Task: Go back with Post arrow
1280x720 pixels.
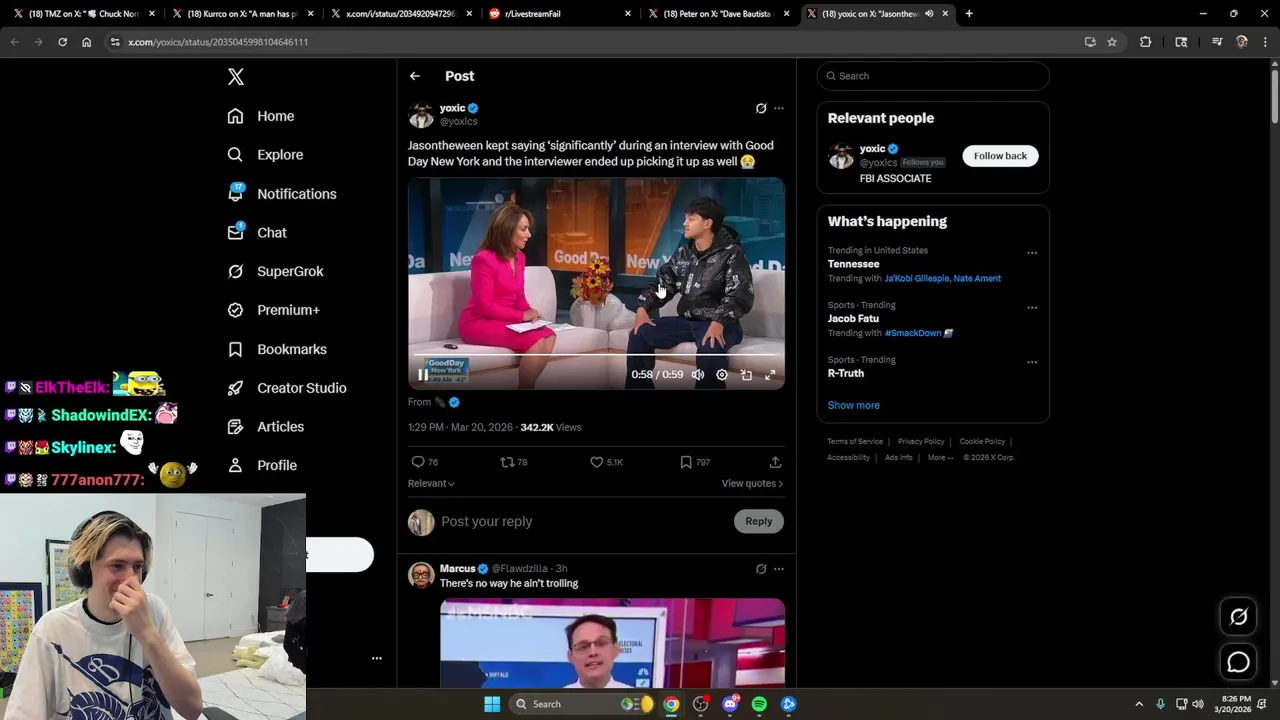Action: click(x=415, y=76)
